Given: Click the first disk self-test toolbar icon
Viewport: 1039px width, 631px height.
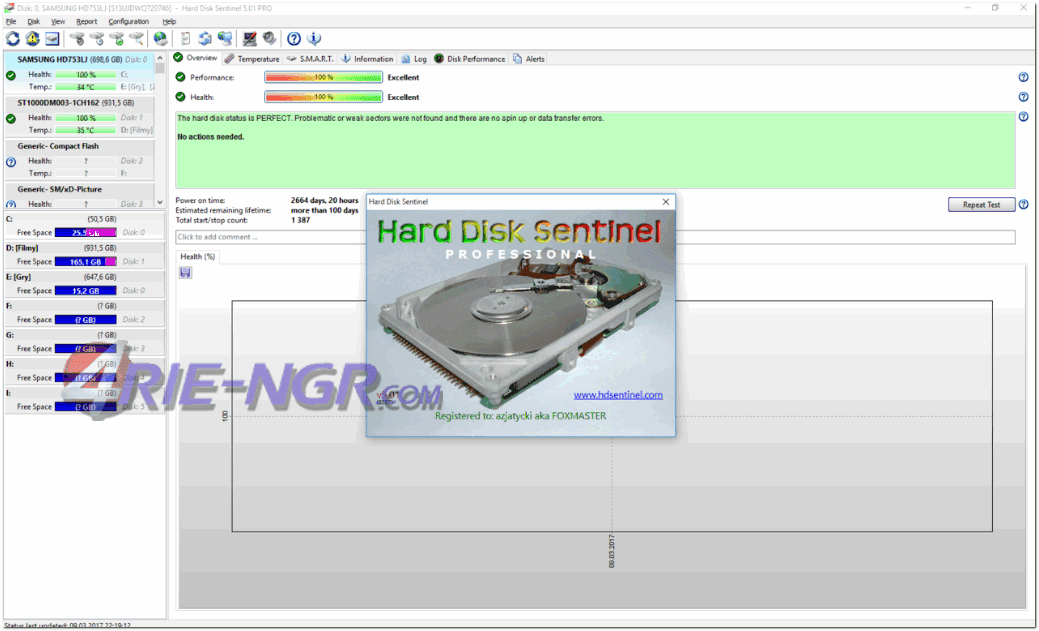Looking at the screenshot, I should pyautogui.click(x=77, y=38).
